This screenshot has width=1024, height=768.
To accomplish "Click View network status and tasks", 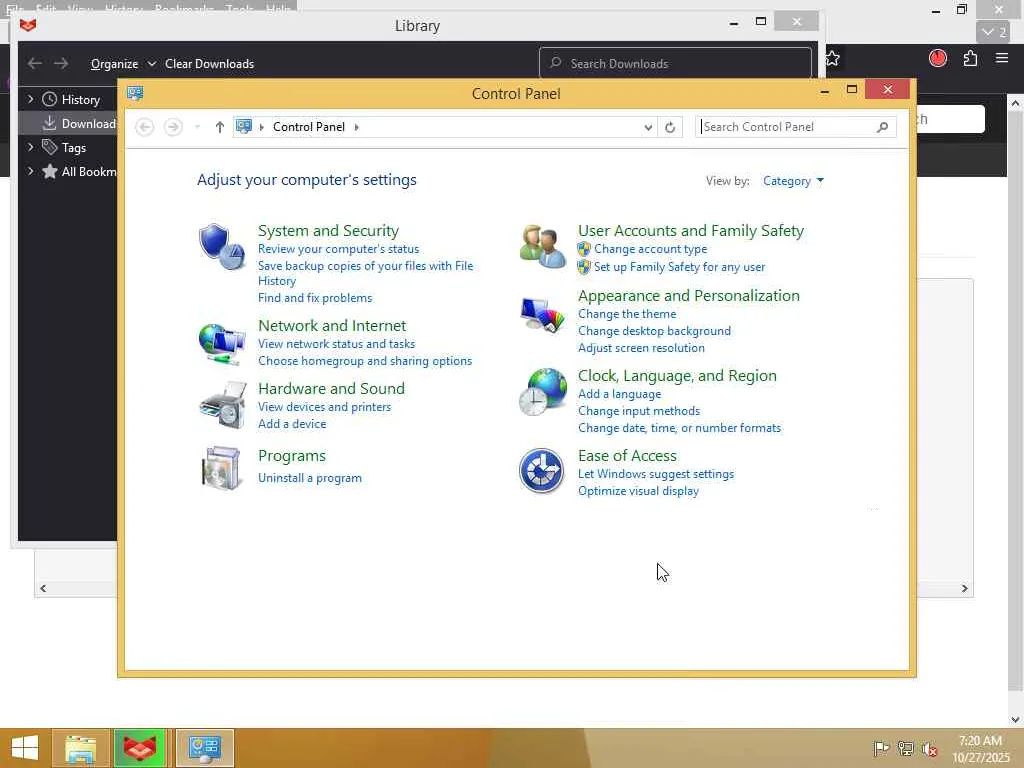I will point(336,344).
